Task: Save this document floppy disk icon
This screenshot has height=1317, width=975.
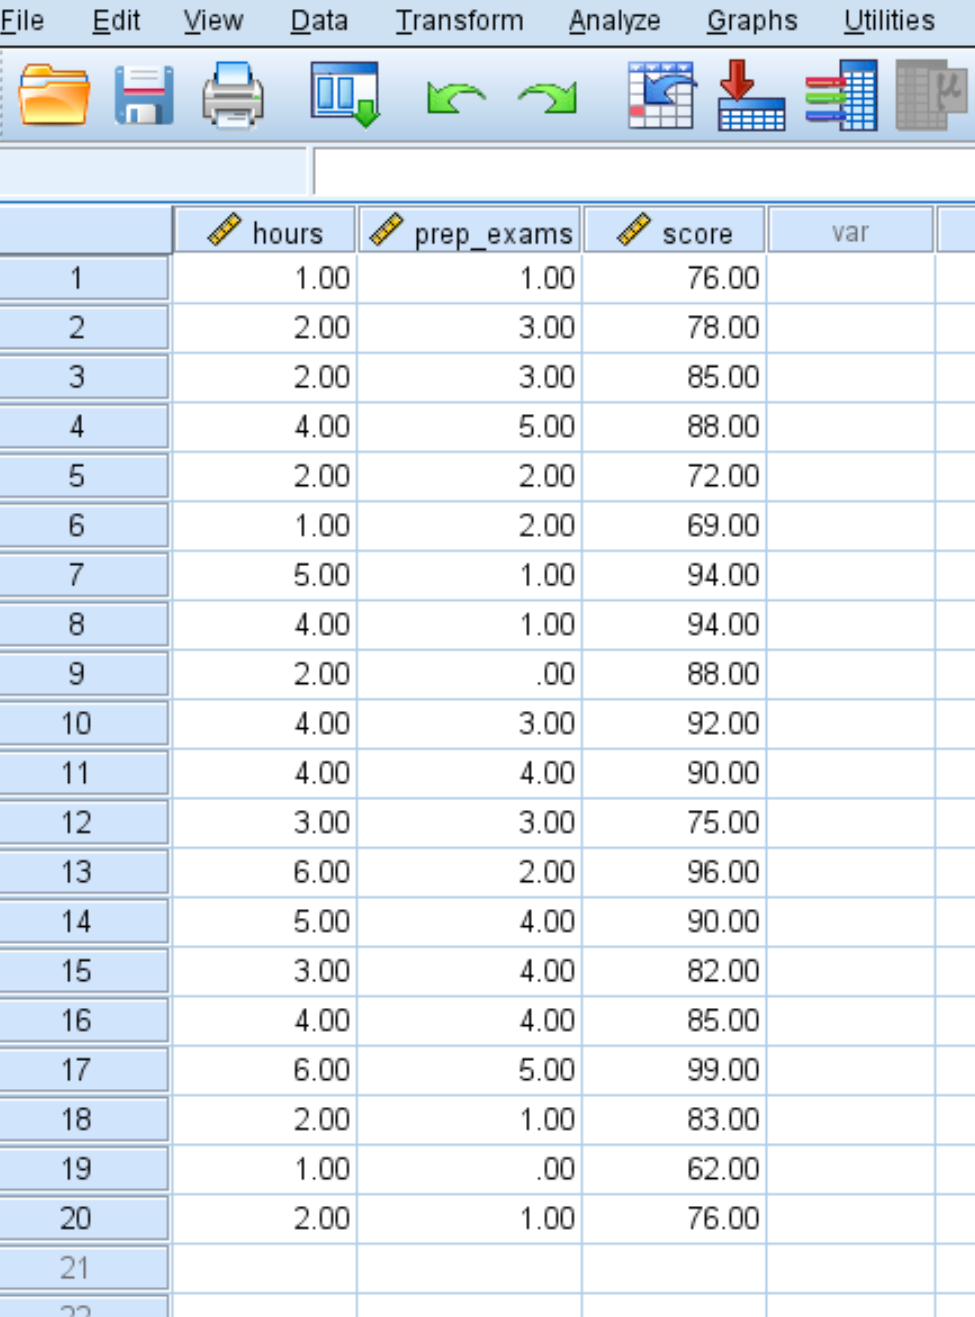Action: (144, 95)
